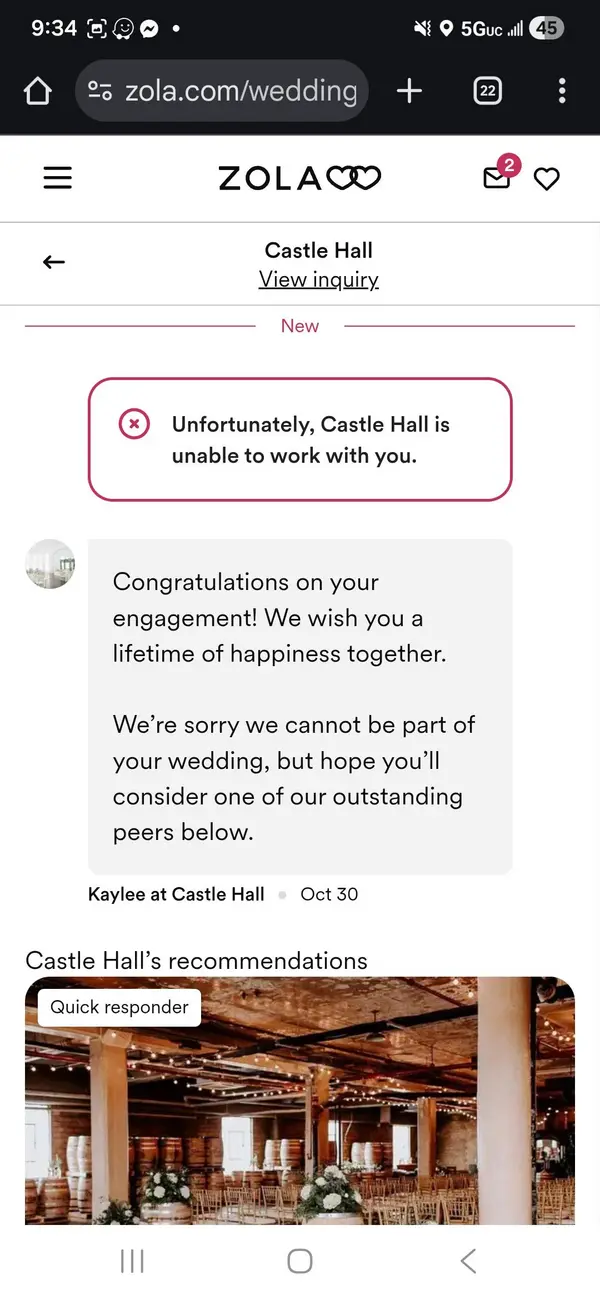Tap the declined notice X icon

pos(134,425)
